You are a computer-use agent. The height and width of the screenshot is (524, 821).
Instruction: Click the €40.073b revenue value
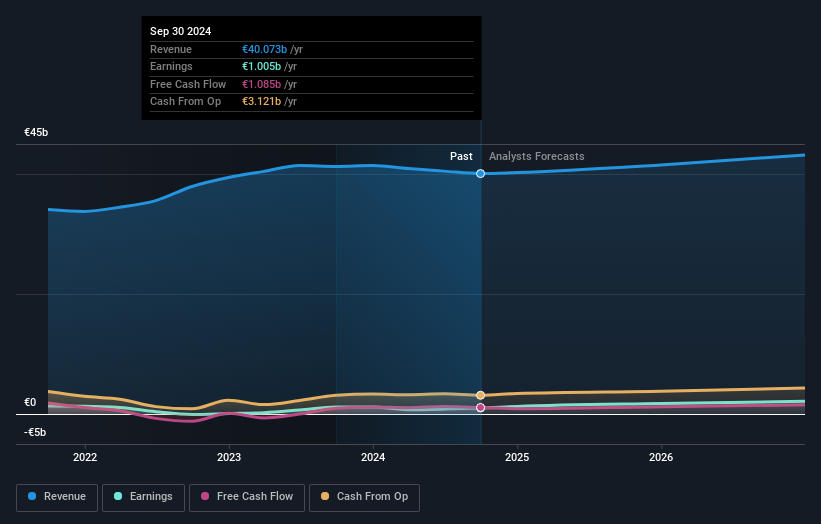pos(264,49)
